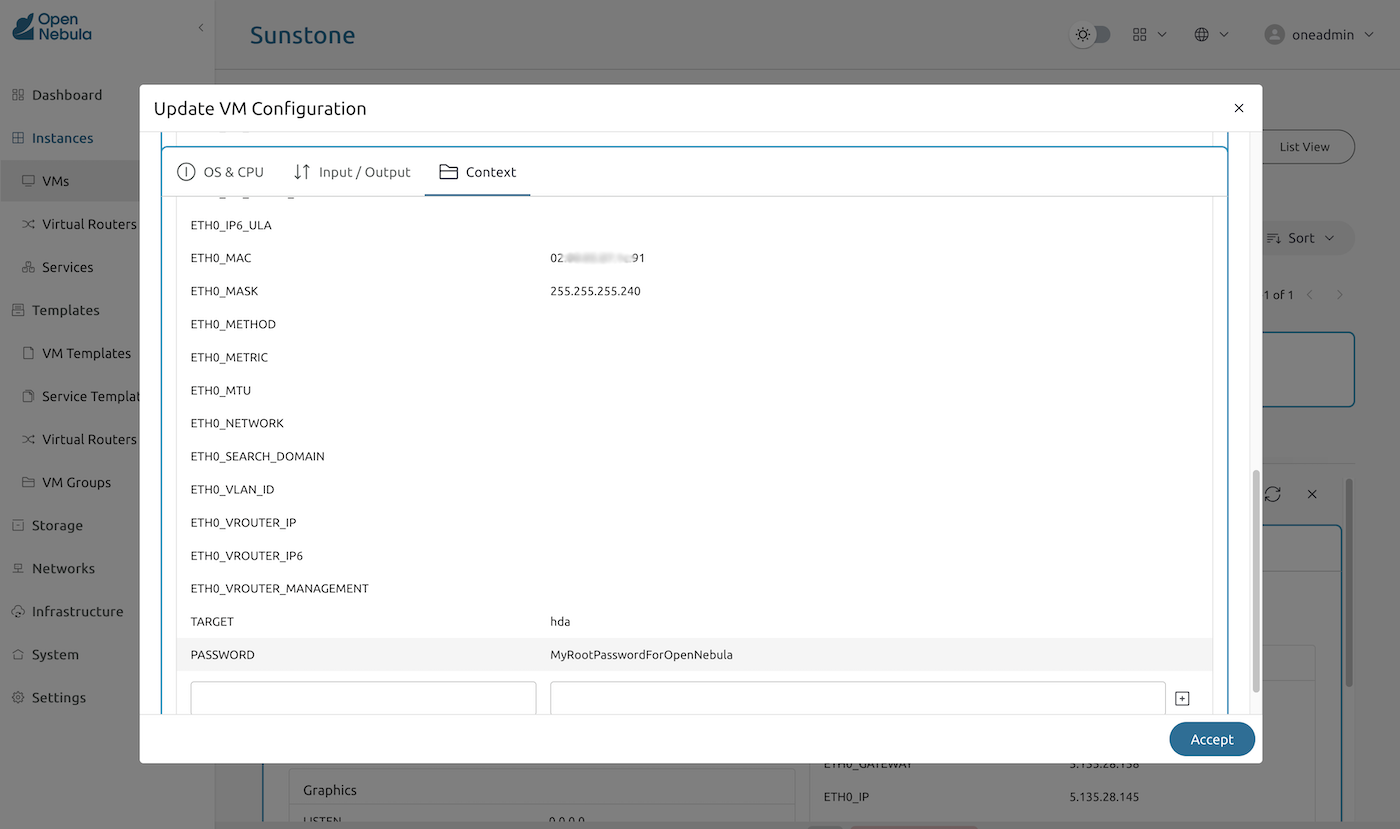Open the Infrastructure section
This screenshot has width=1400, height=829.
[77, 611]
